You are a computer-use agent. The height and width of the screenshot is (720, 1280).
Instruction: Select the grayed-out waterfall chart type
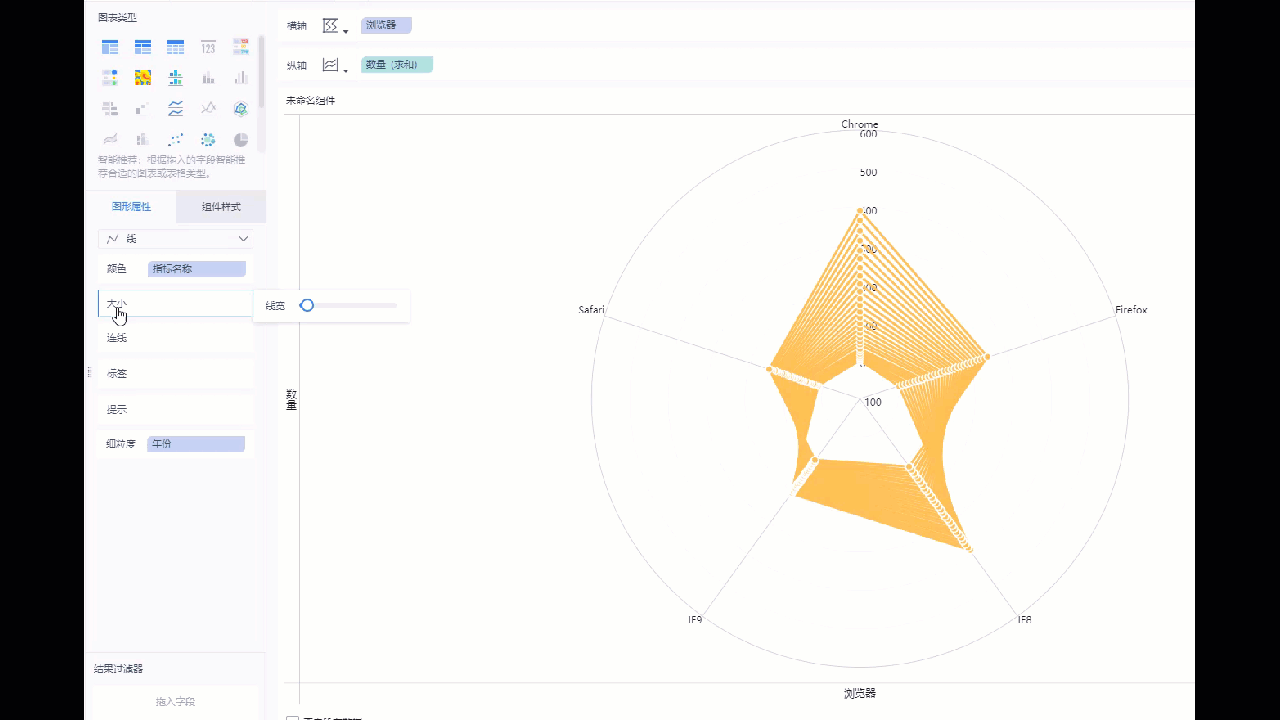point(143,109)
